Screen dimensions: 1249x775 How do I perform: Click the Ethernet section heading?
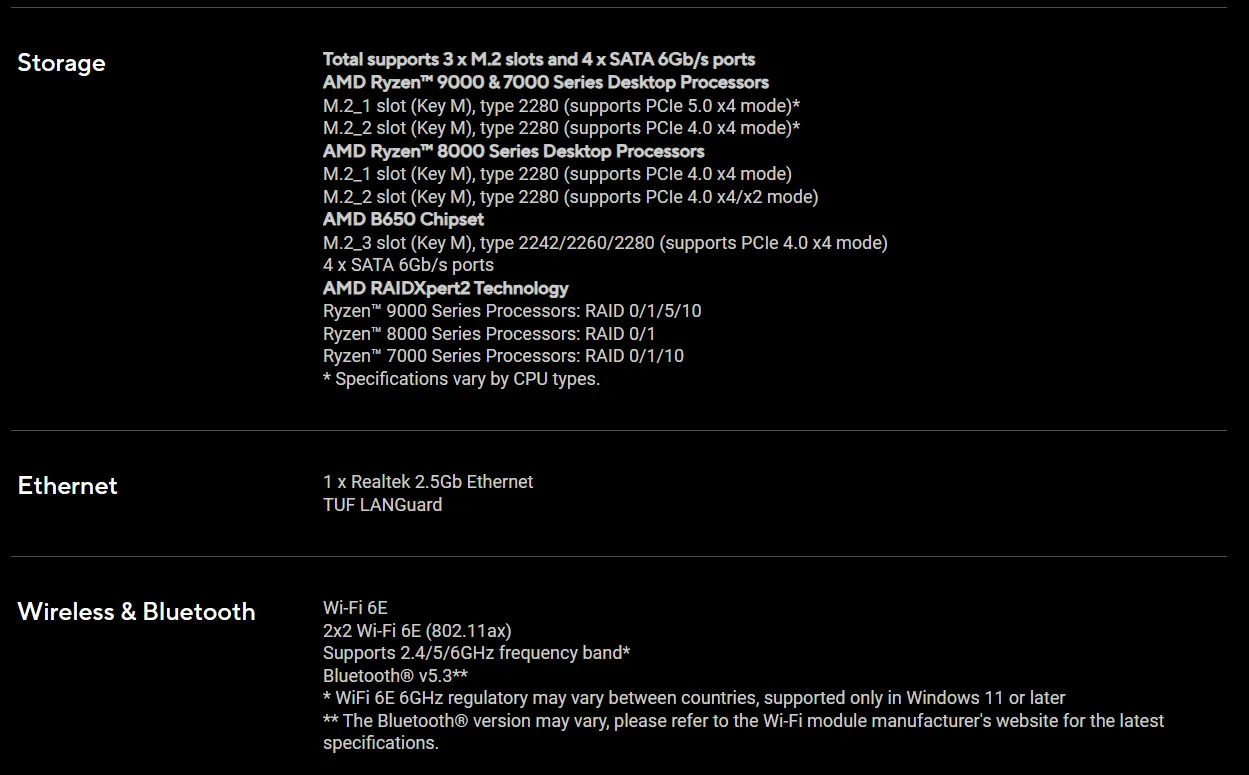(x=67, y=486)
